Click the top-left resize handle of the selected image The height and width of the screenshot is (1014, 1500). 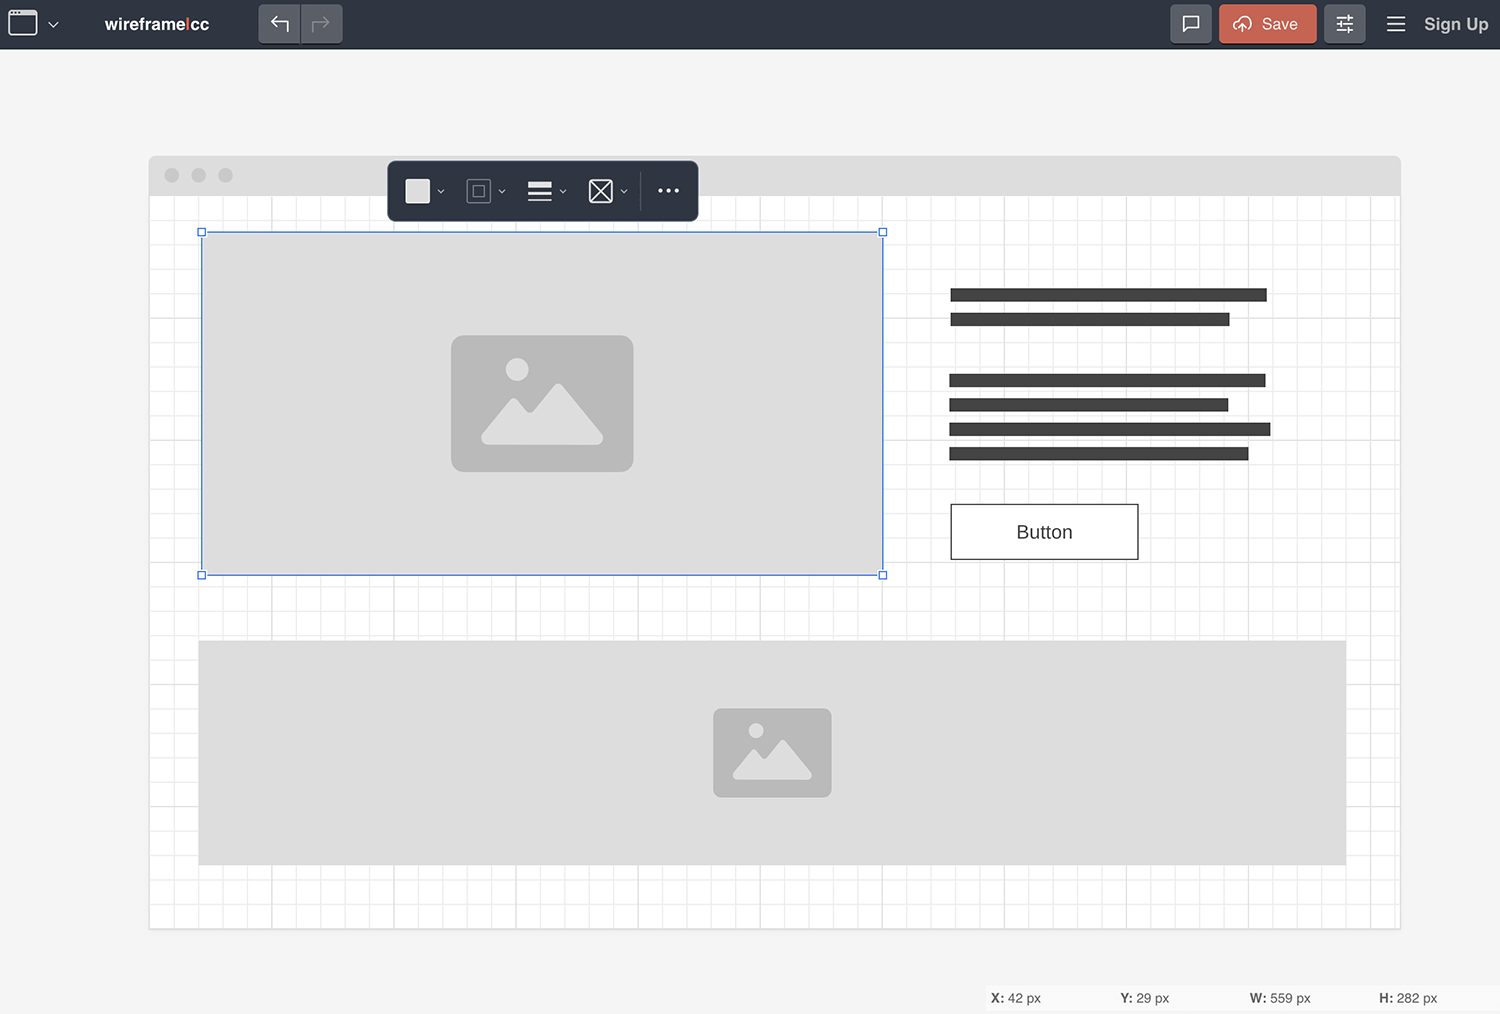[202, 232]
